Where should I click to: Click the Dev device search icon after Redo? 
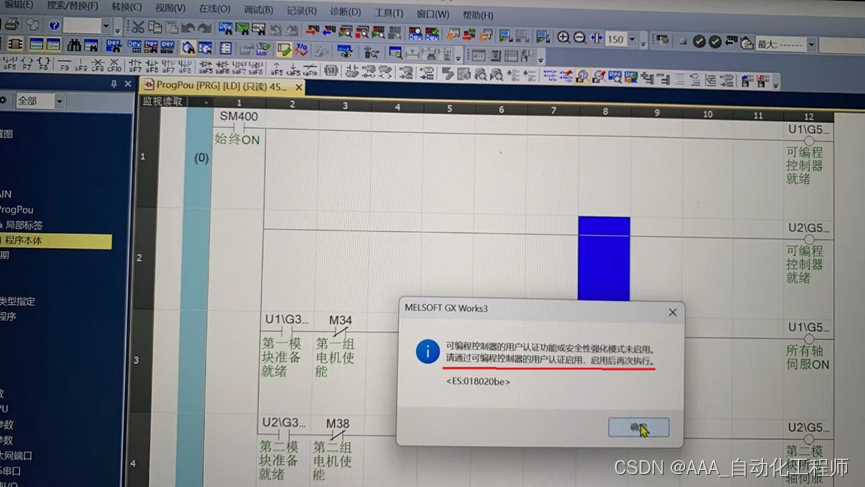226,28
